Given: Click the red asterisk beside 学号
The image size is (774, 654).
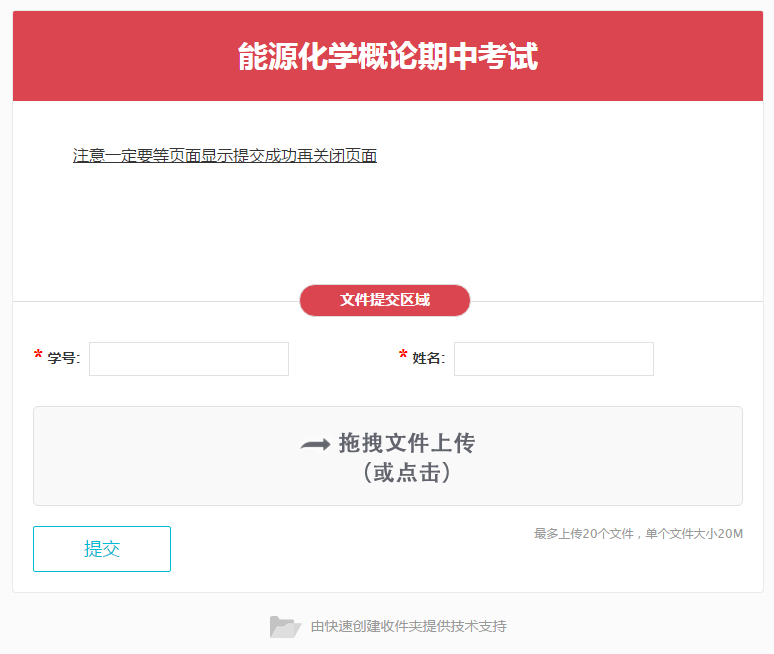Looking at the screenshot, I should (38, 356).
